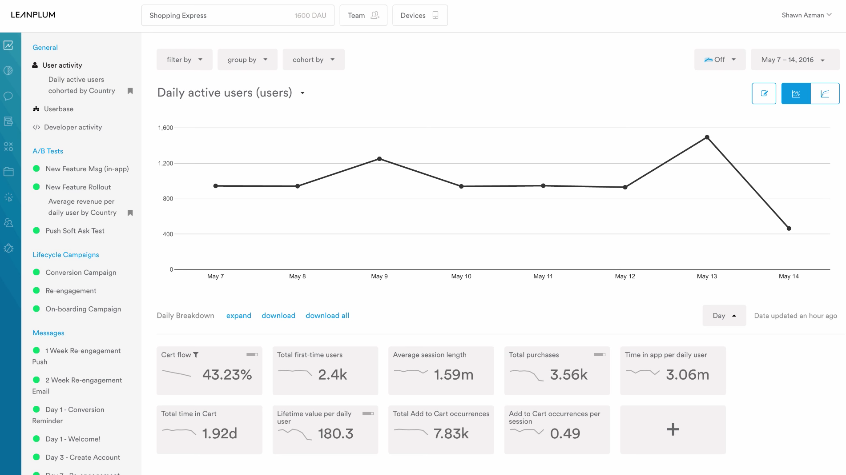
Task: Click the download all link
Action: point(327,315)
